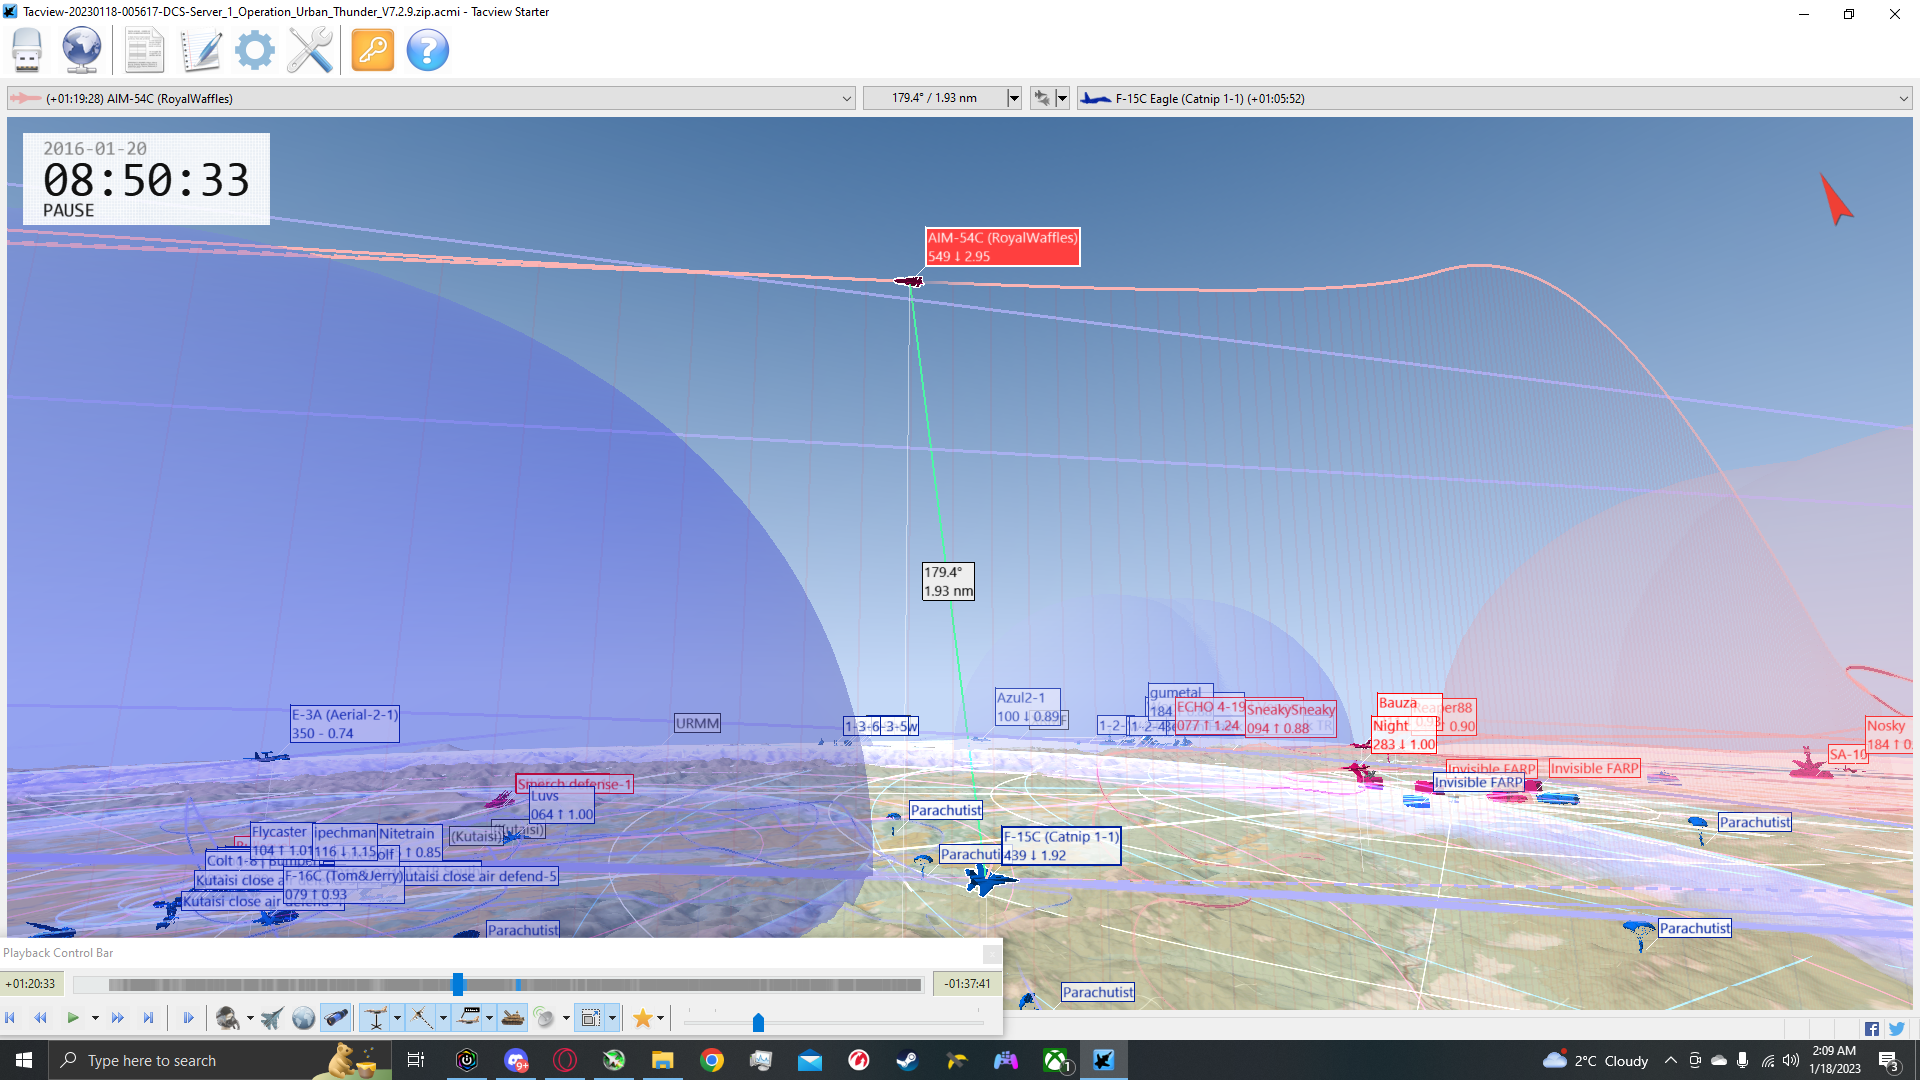1920x1080 pixels.
Task: Open the Windows Start menu
Action: tap(24, 1060)
